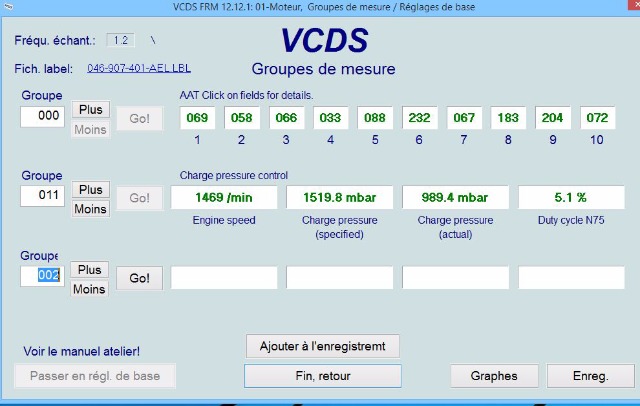Click the Go! button for group 000
The width and height of the screenshot is (640, 406).
140,118
